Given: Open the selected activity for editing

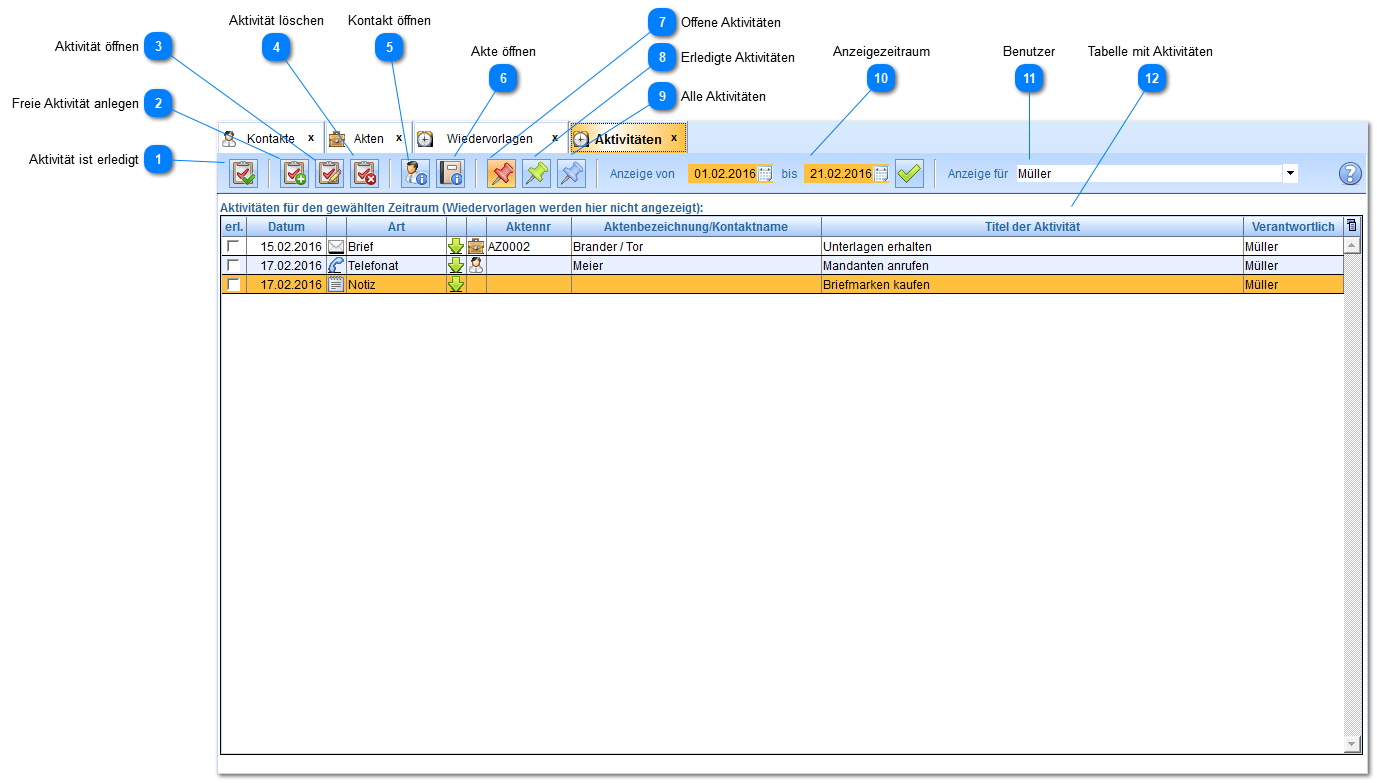Looking at the screenshot, I should coord(330,173).
